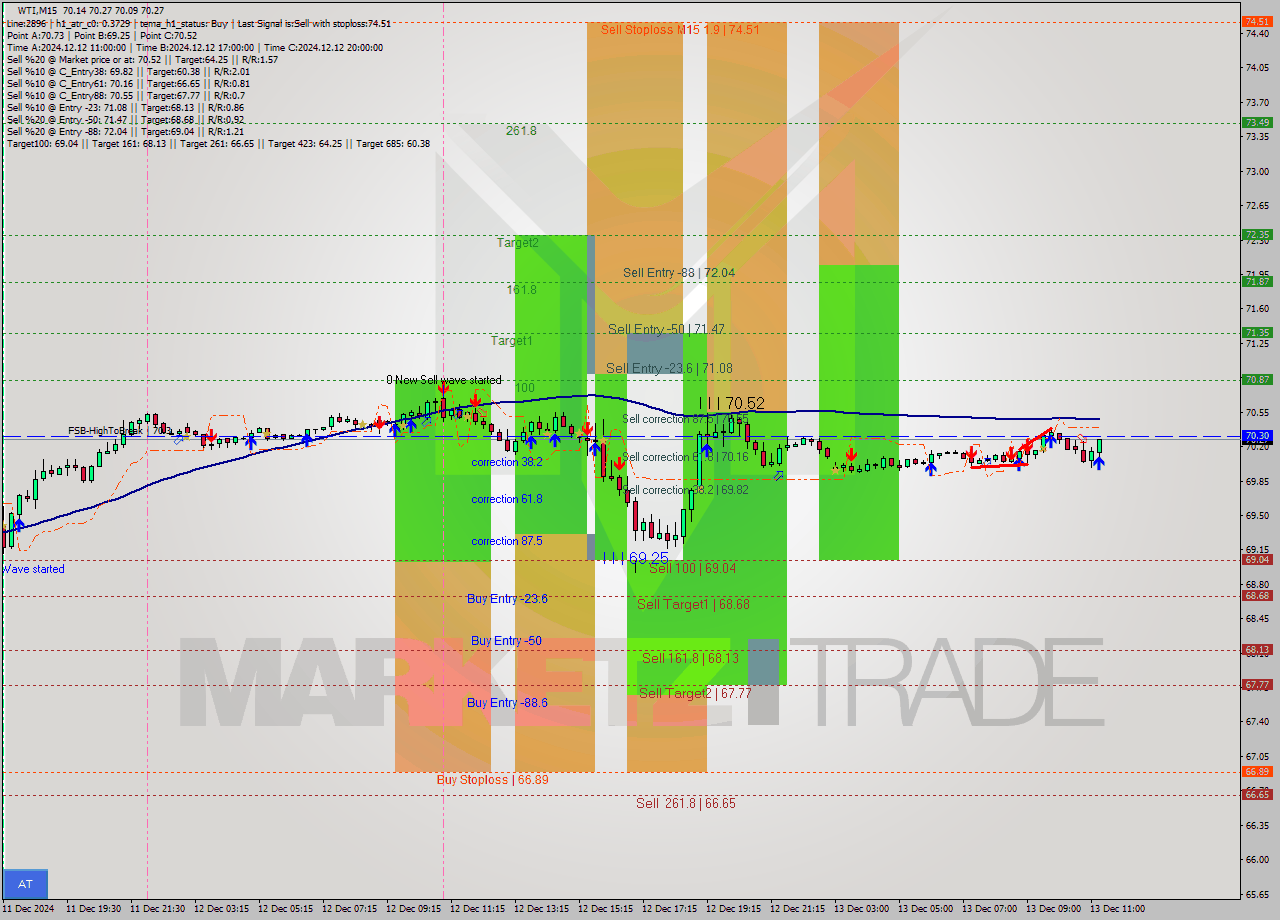The height and width of the screenshot is (920, 1280).
Task: Select the 'WTI,M15' chart title text
Action: click(37, 11)
